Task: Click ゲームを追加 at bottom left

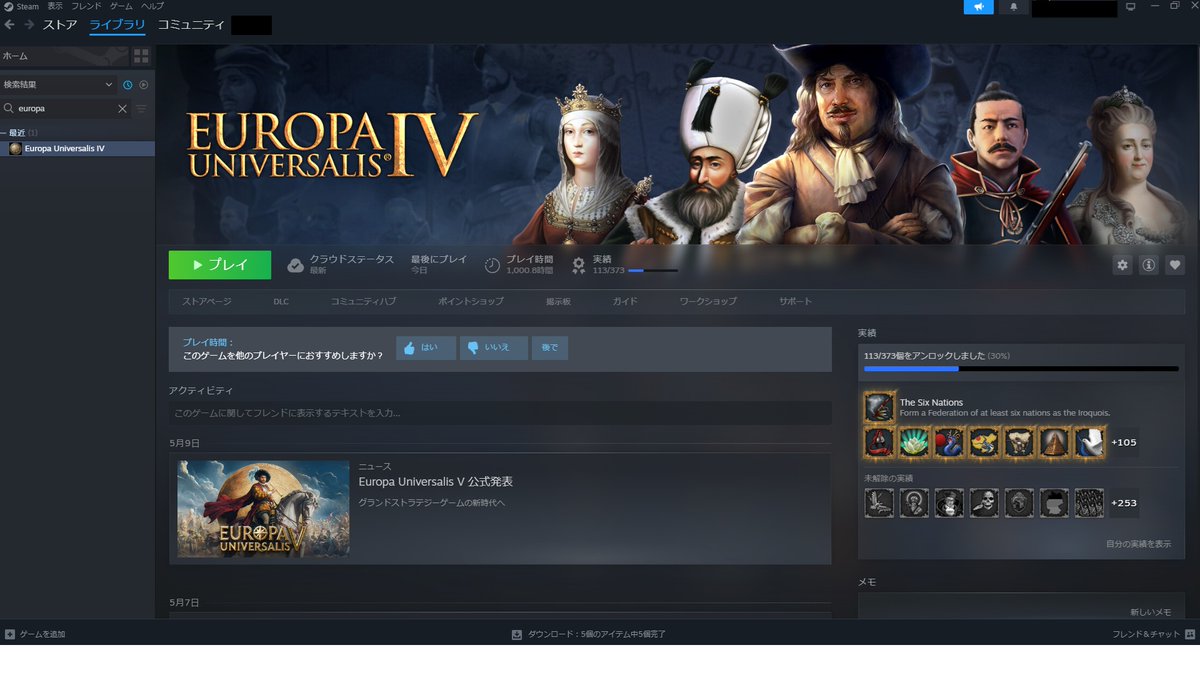Action: coord(35,634)
